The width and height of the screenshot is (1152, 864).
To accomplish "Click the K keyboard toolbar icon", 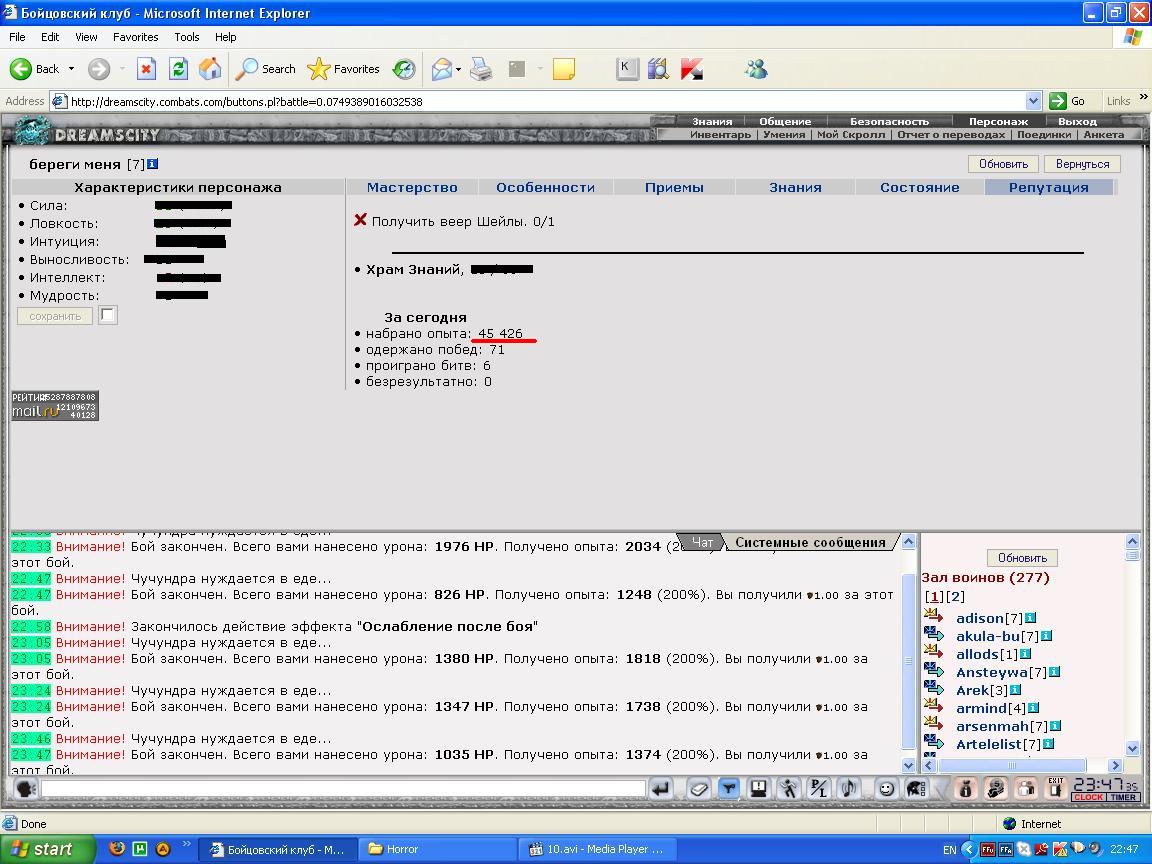I will 627,69.
